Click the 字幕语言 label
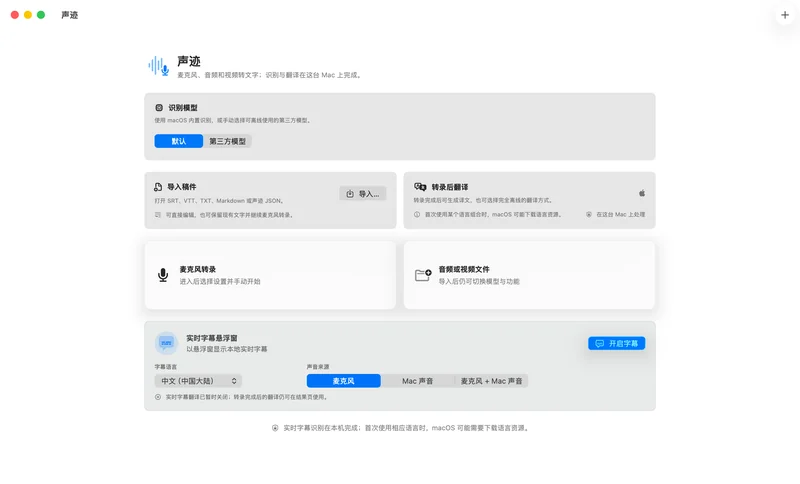The width and height of the screenshot is (800, 484). pyautogui.click(x=166, y=367)
